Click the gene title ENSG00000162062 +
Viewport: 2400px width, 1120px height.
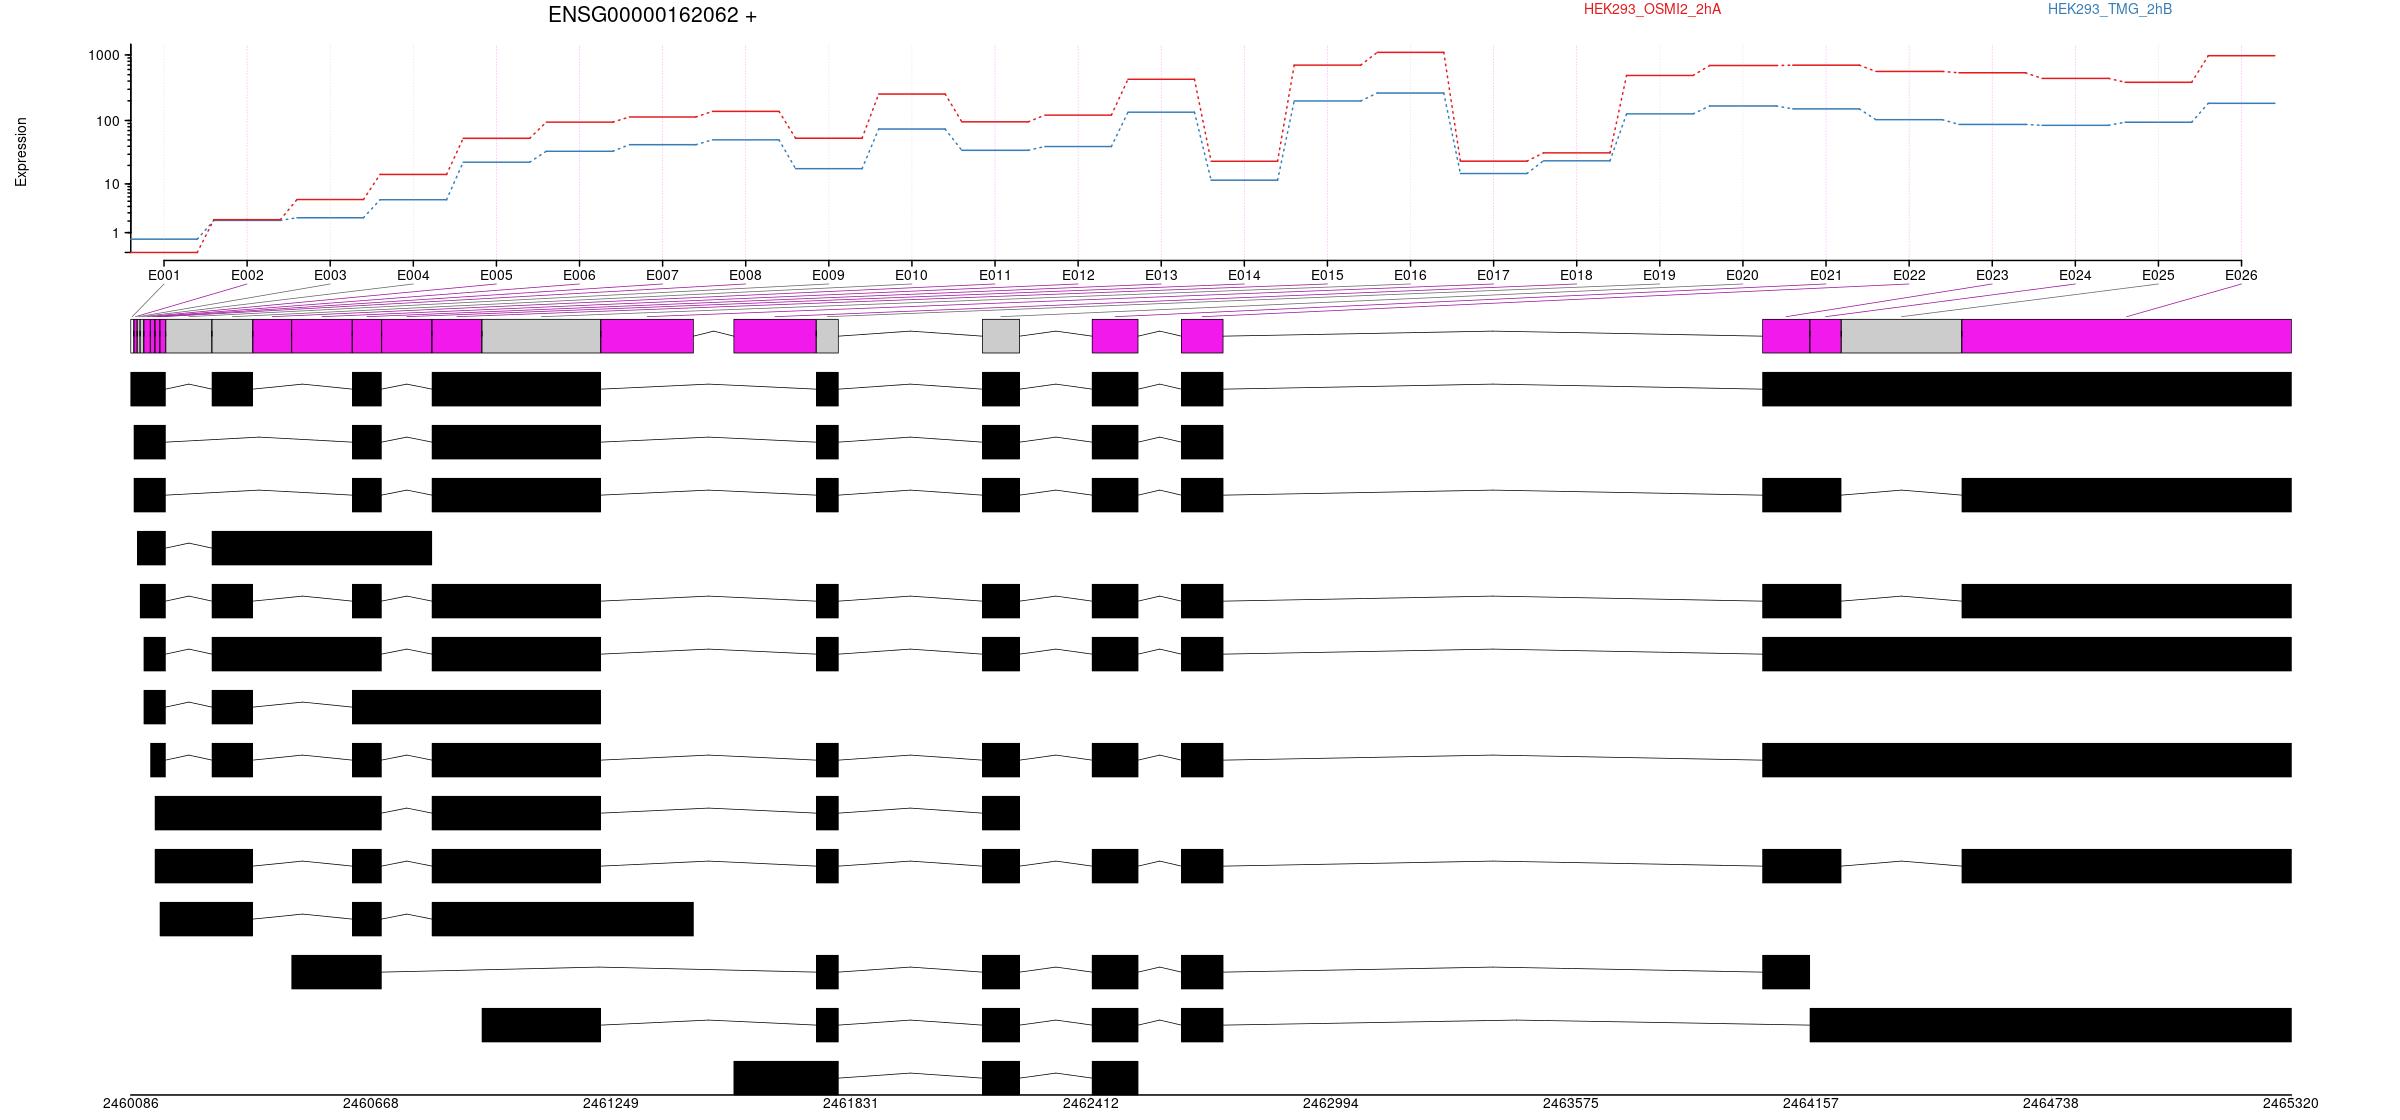tap(652, 15)
